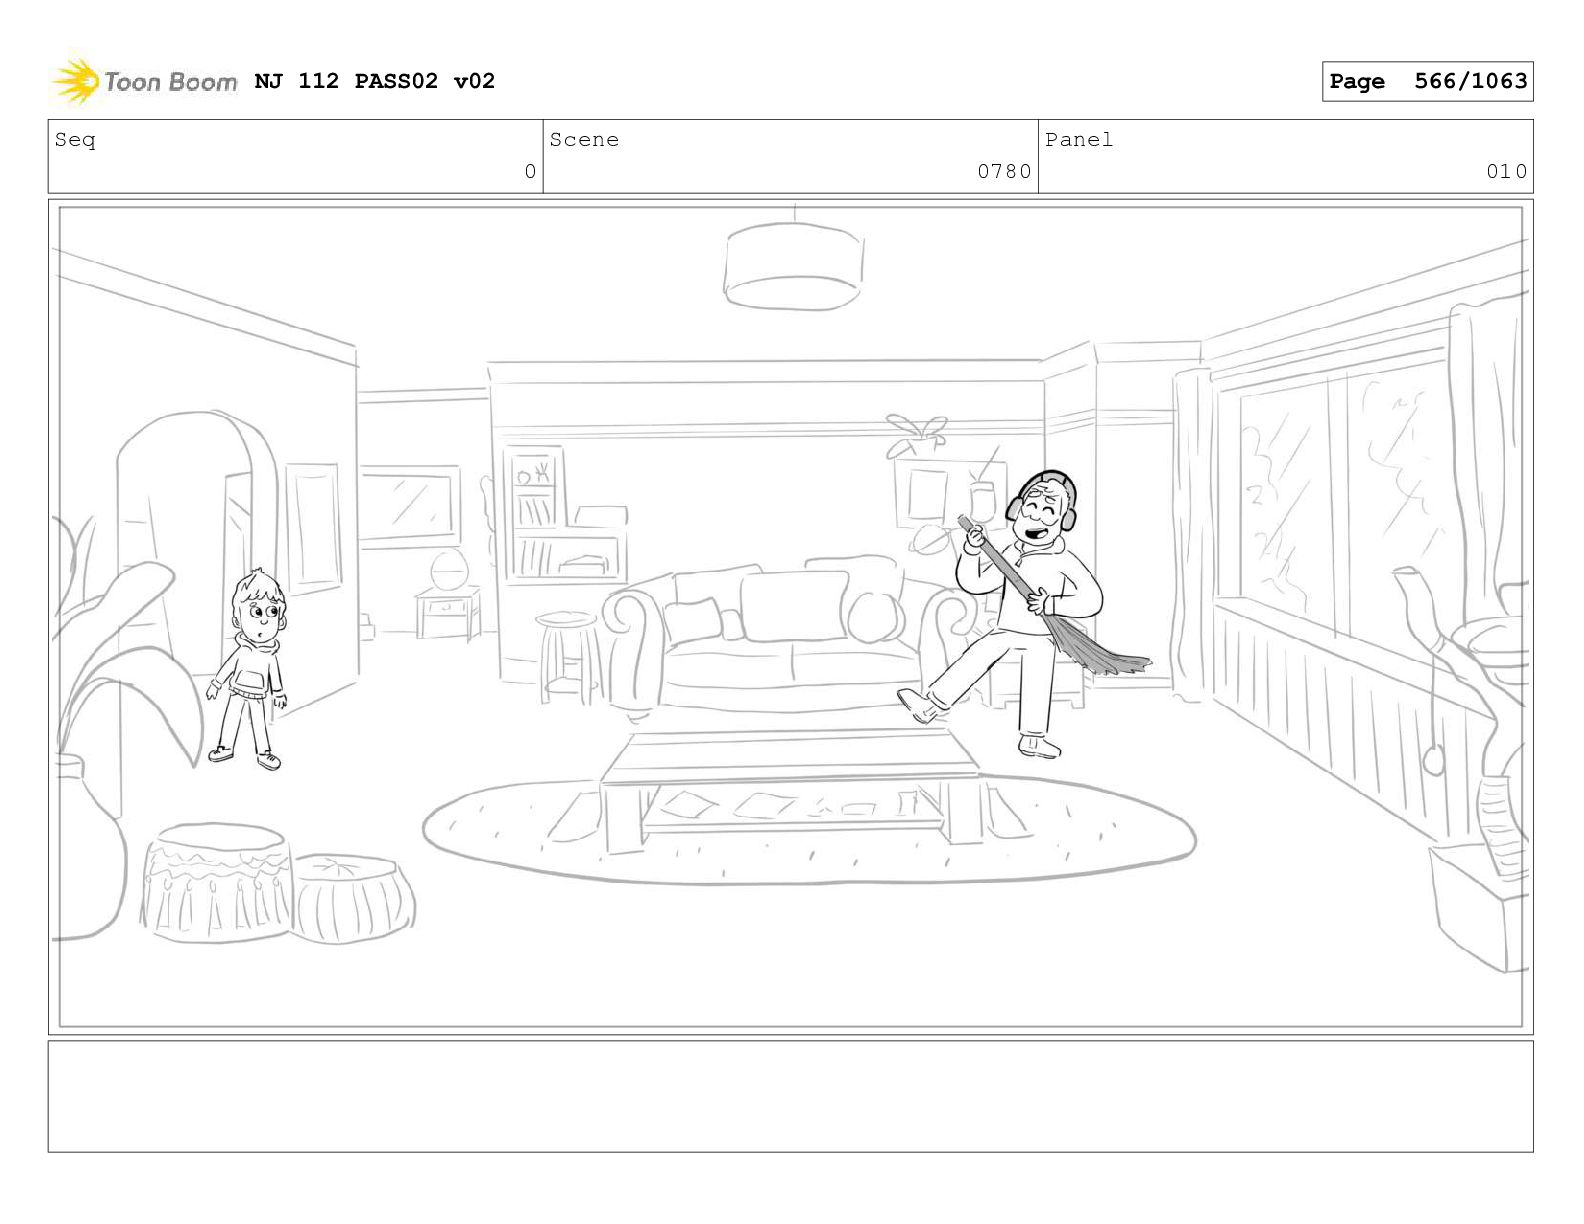Screen dimensions: 1584x1224
Task: Click the 'Scene' field label
Action: 584,140
